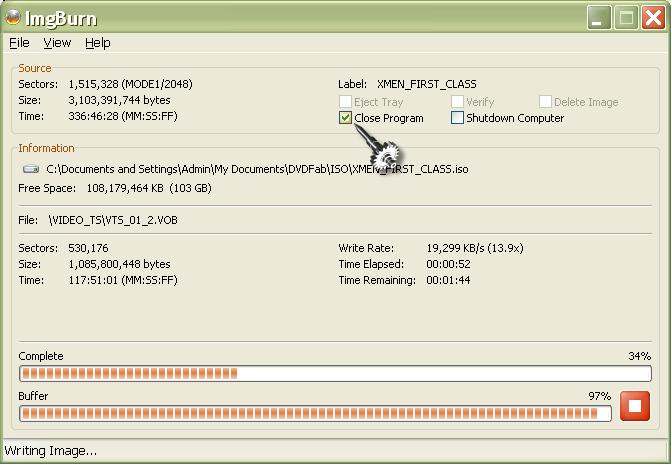Click the Time Remaining value 00:01:44
671x464 pixels.
pyautogui.click(x=448, y=280)
